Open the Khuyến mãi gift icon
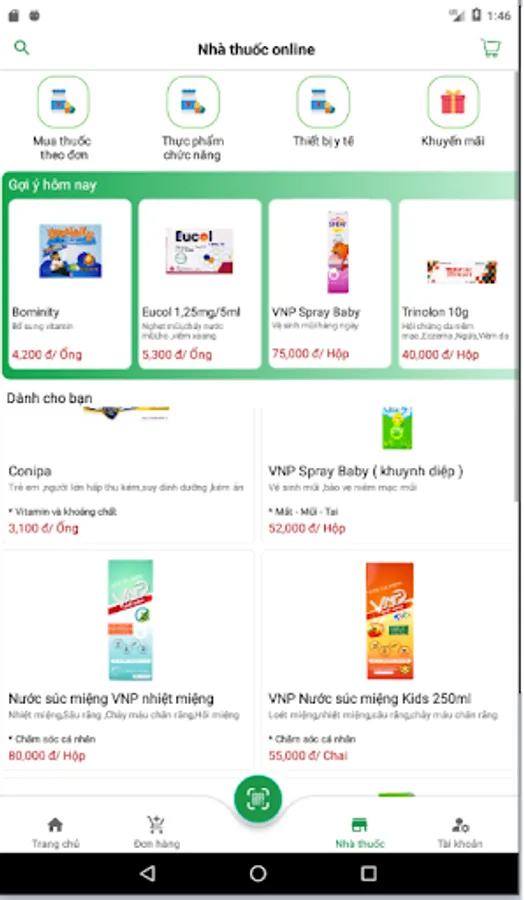This screenshot has height=900, width=524. point(453,102)
